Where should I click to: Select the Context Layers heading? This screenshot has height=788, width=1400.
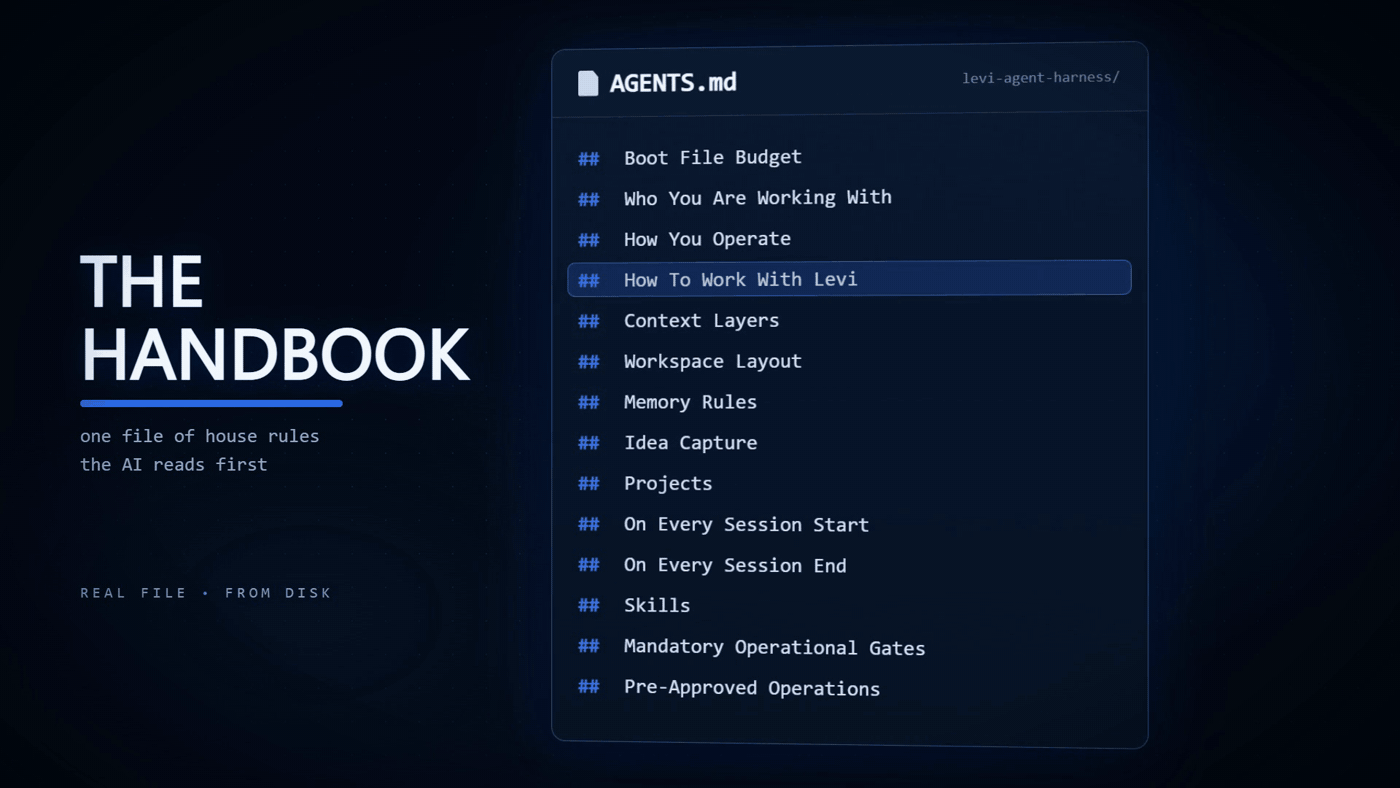point(701,321)
